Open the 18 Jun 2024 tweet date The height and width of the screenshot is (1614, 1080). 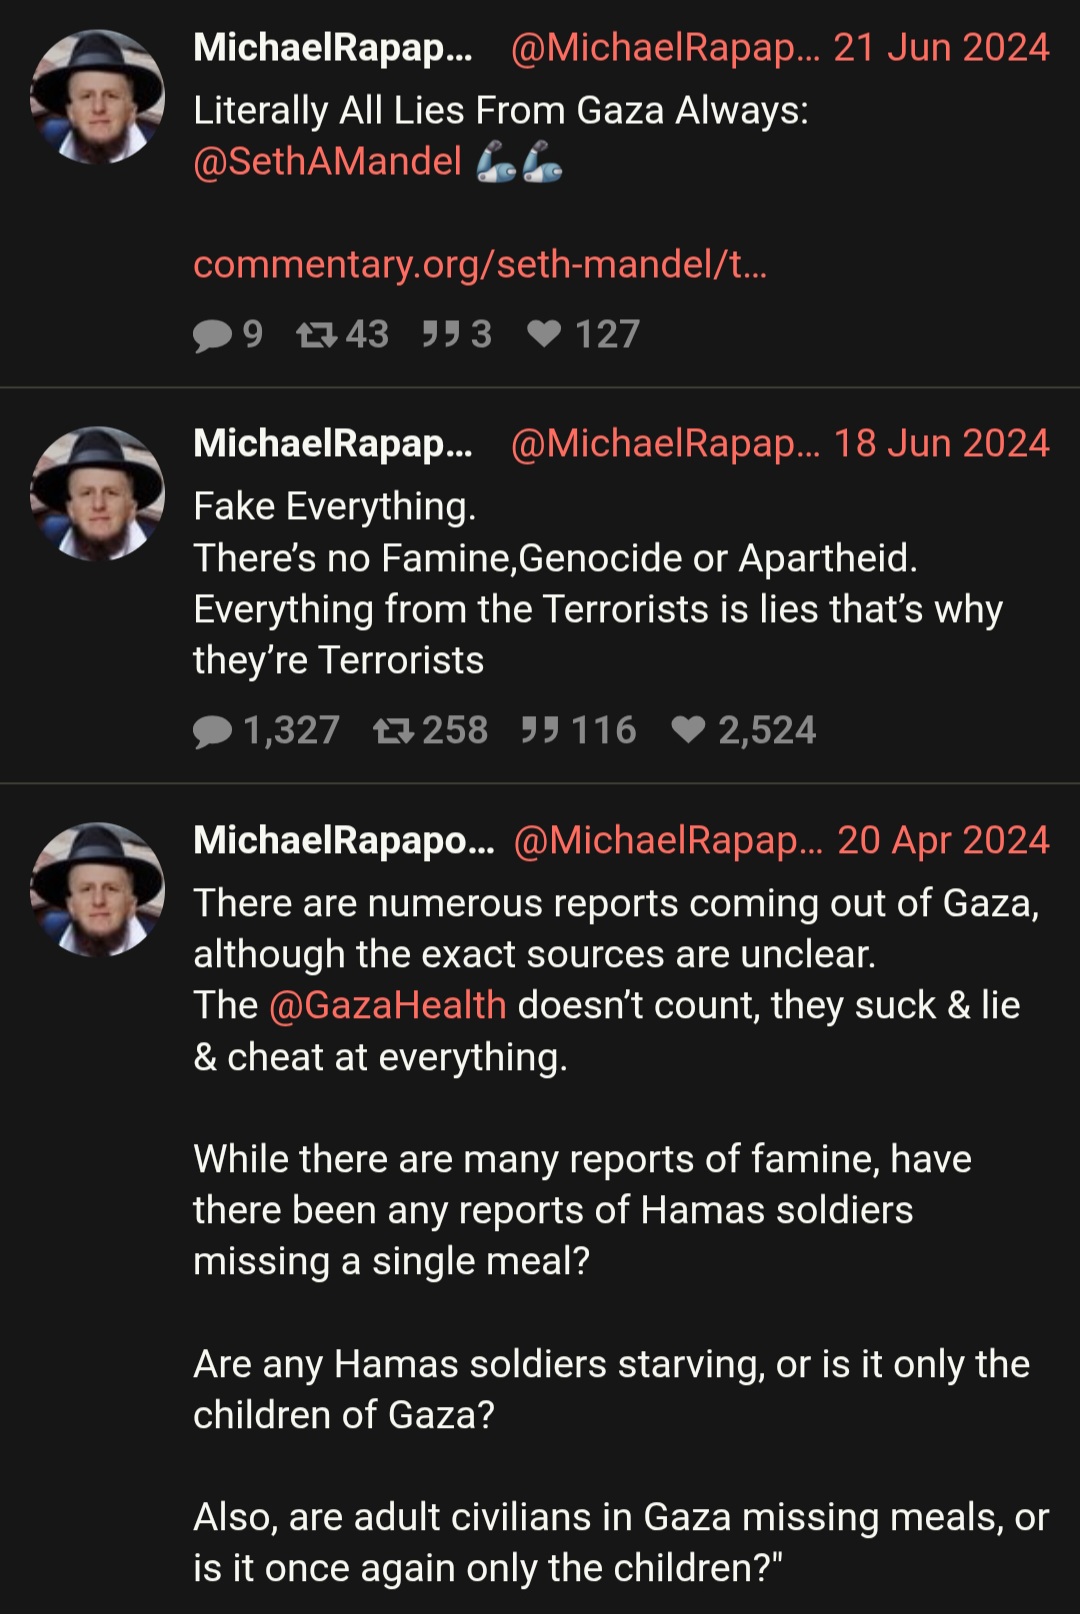941,443
